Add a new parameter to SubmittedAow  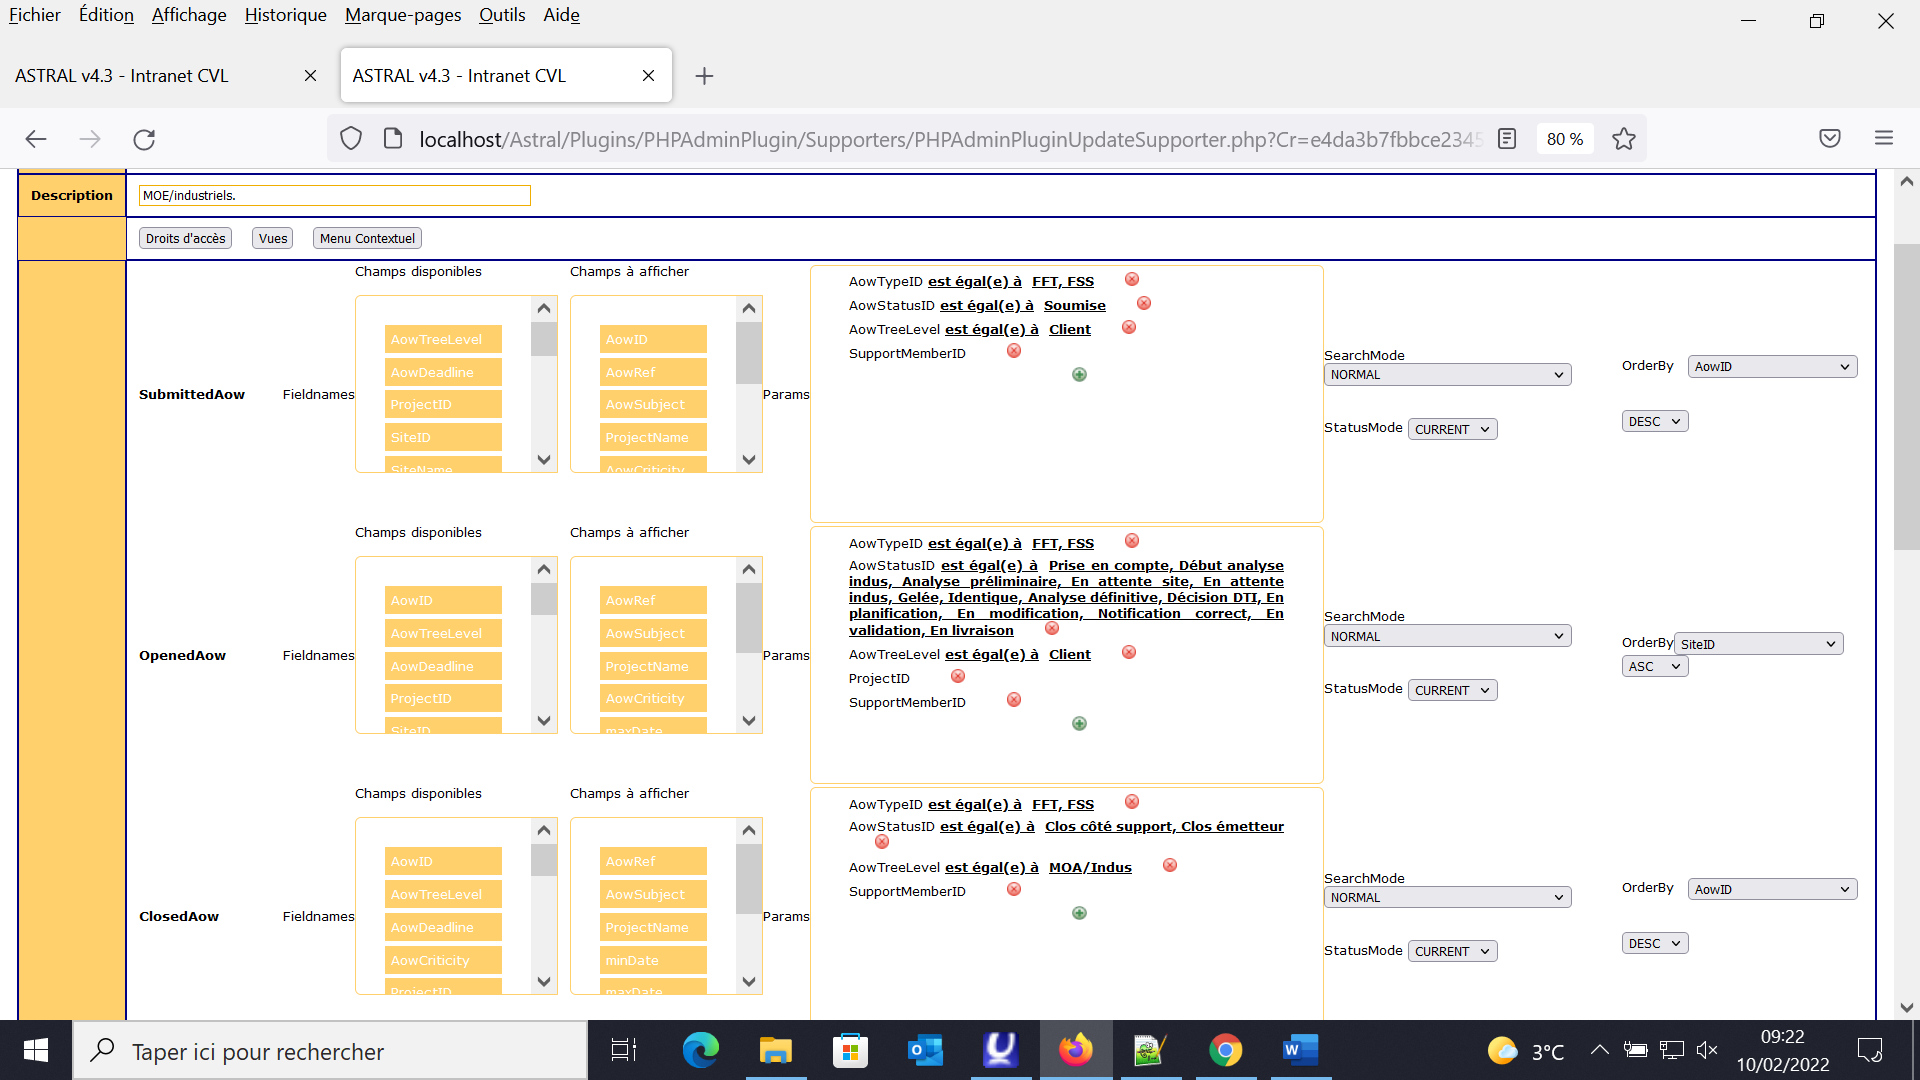point(1079,375)
